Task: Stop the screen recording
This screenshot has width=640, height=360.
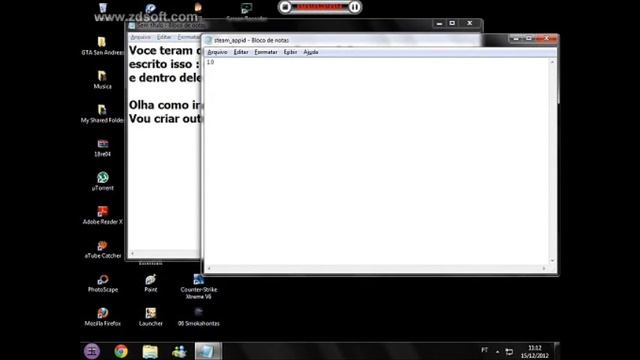Action: point(286,7)
